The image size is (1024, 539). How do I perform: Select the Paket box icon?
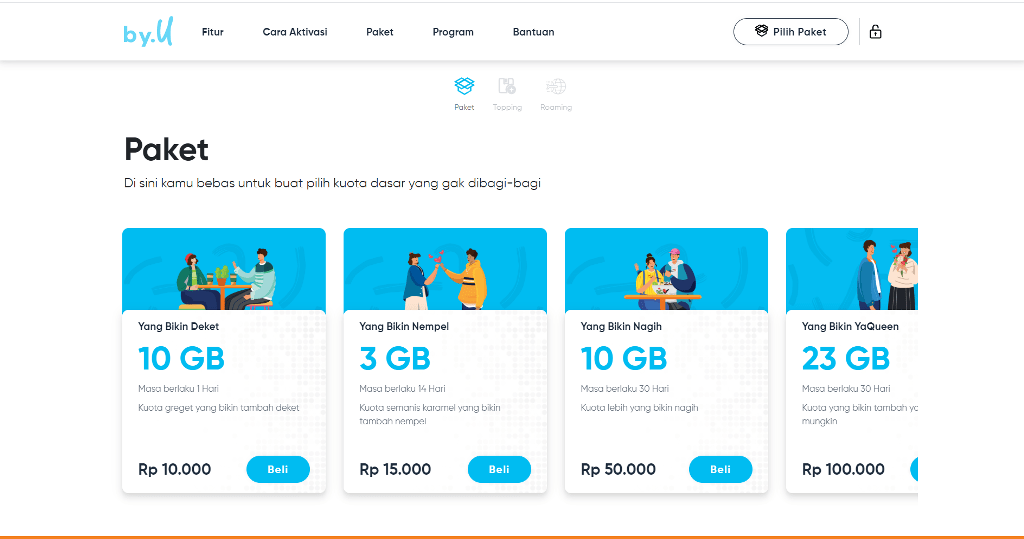(x=464, y=86)
